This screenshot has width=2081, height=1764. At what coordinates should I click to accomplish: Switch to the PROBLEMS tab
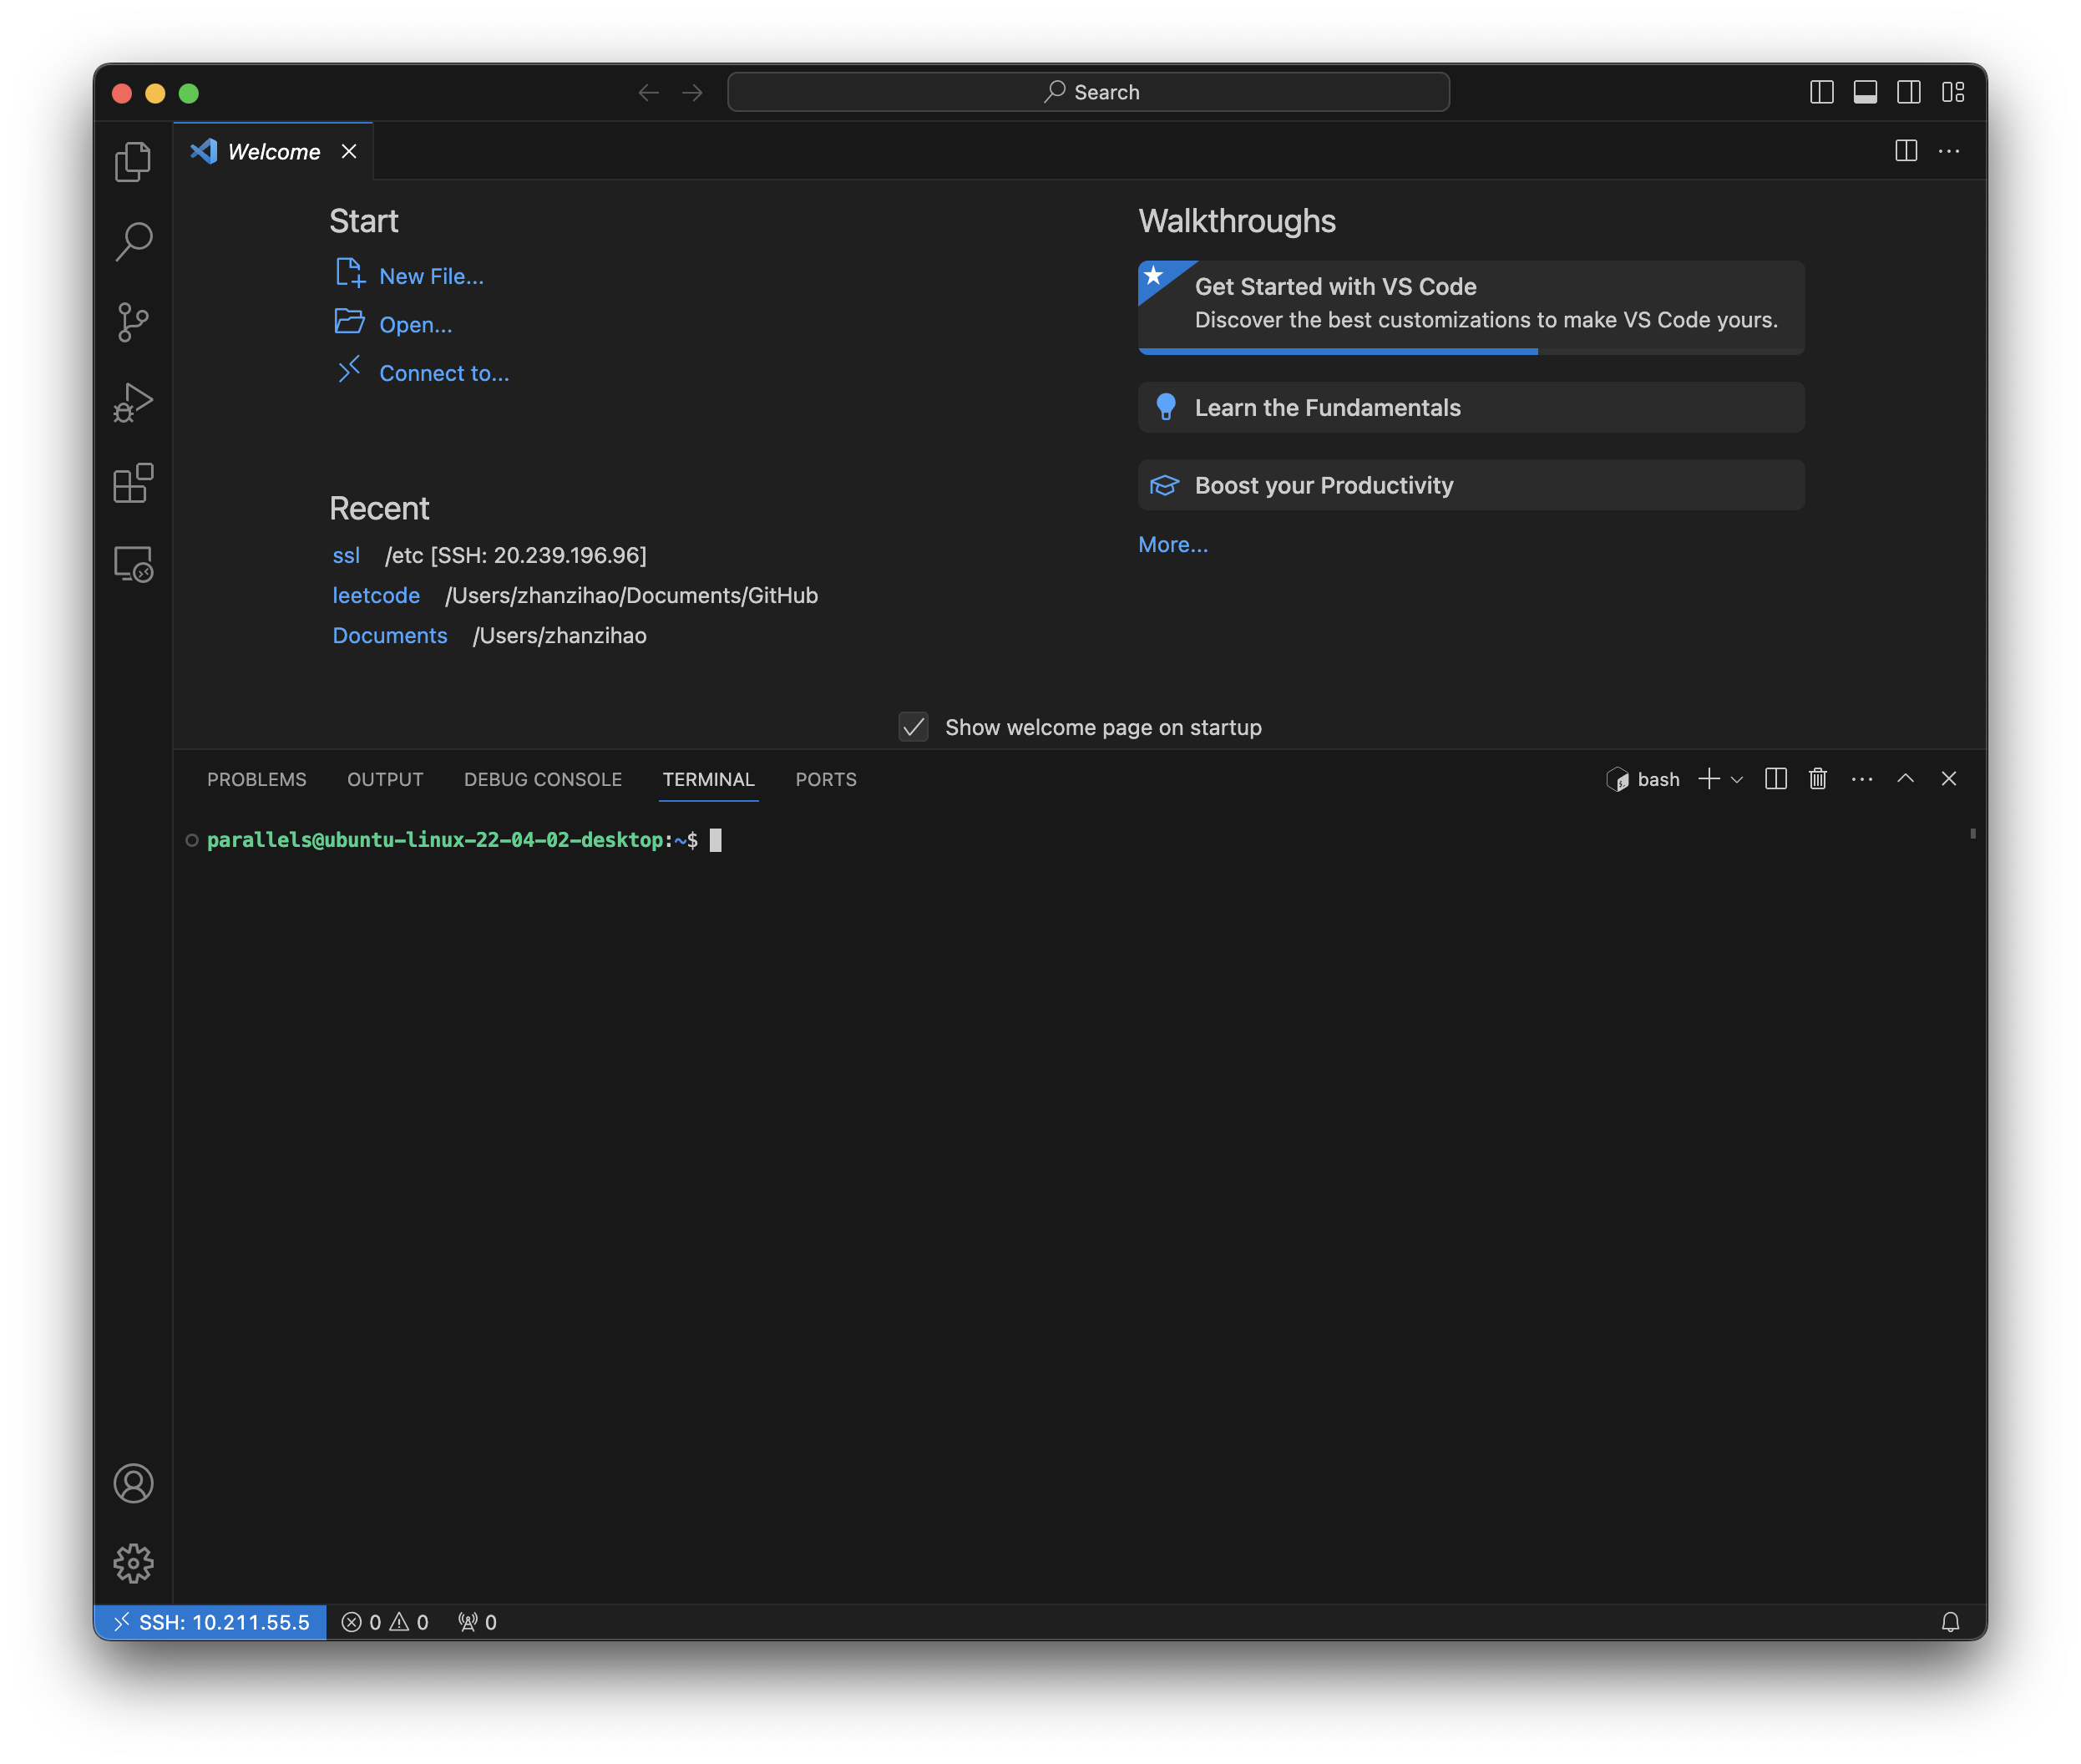(257, 780)
